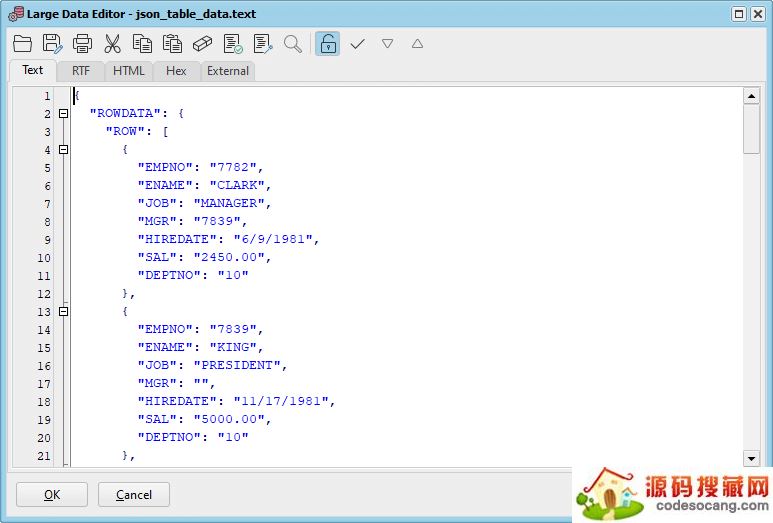This screenshot has width=773, height=523.
Task: Click the value "MANAGER"
Action: pos(229,203)
